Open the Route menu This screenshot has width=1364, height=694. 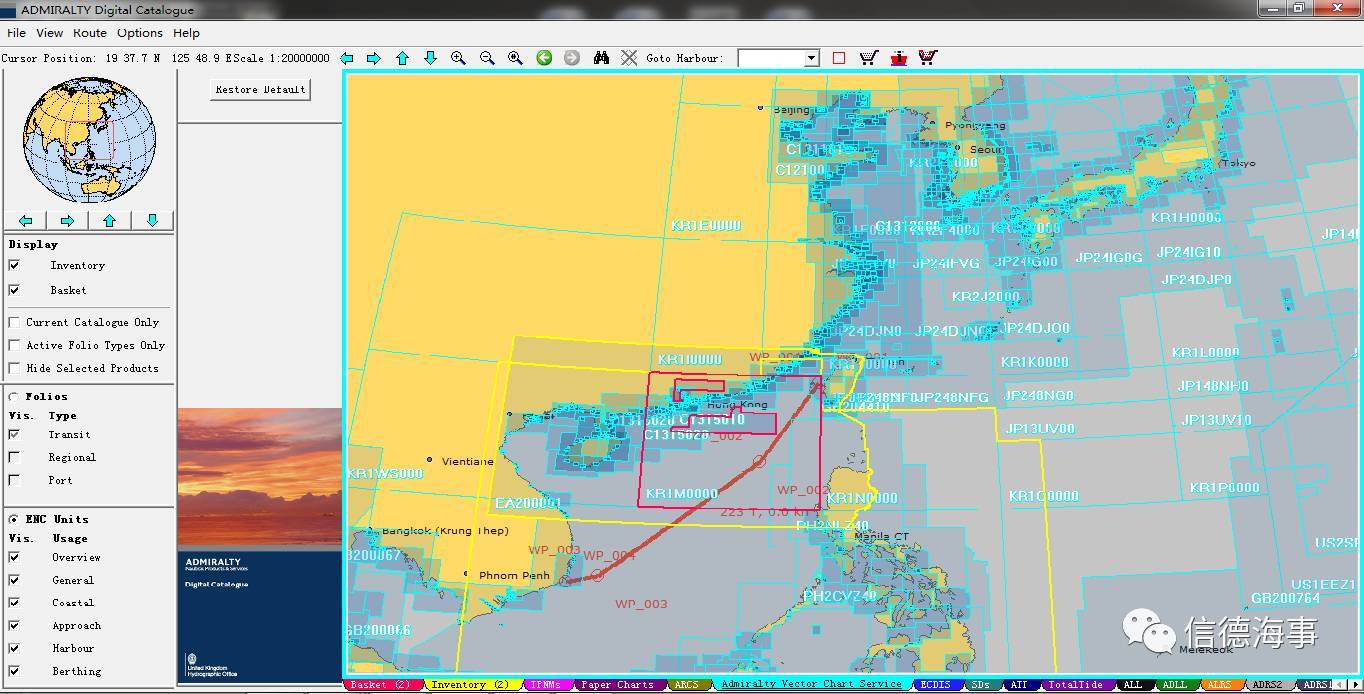(90, 33)
